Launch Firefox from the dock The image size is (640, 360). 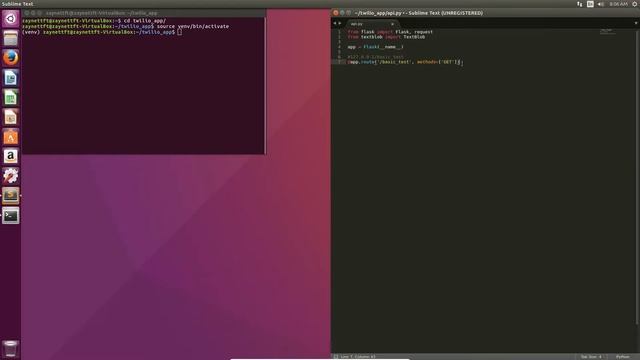point(11,58)
